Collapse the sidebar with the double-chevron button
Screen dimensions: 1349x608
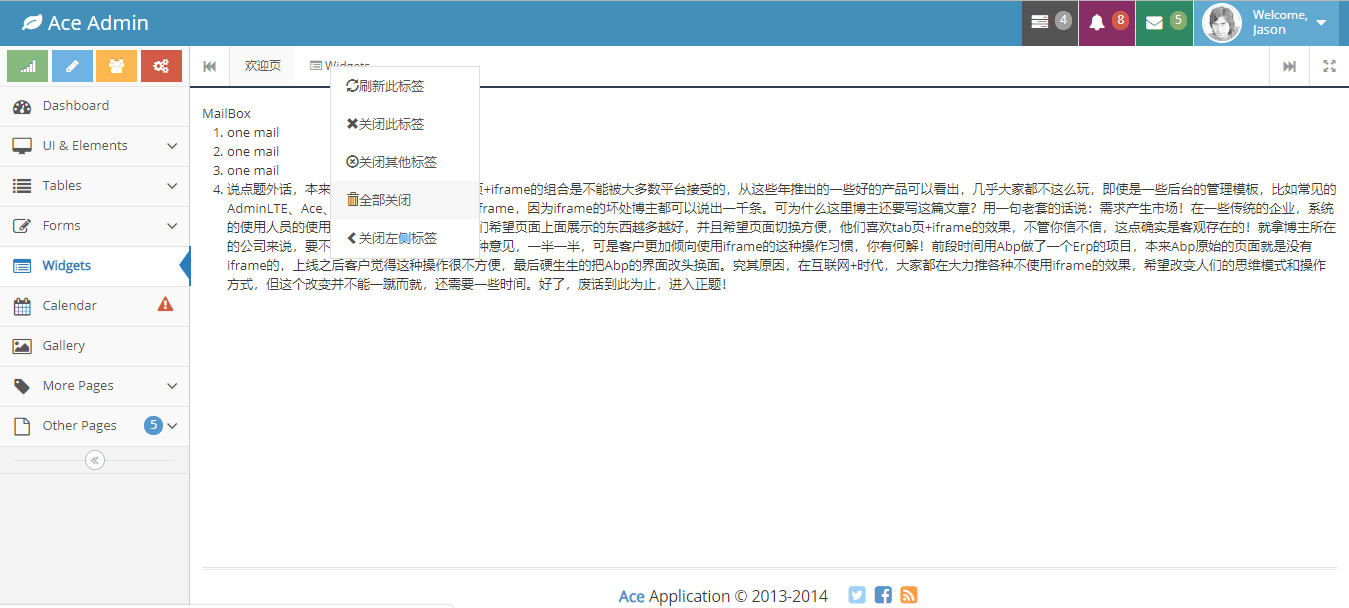94,460
